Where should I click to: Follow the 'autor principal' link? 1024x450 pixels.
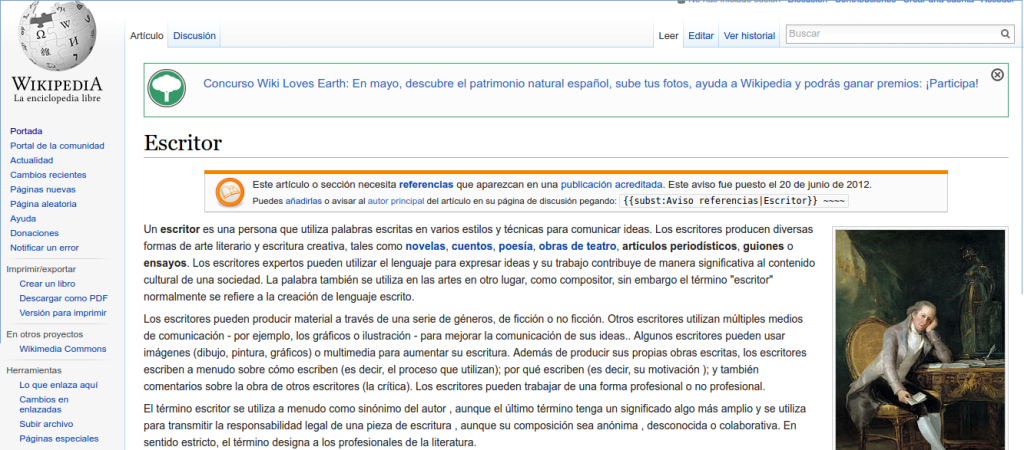click(396, 201)
